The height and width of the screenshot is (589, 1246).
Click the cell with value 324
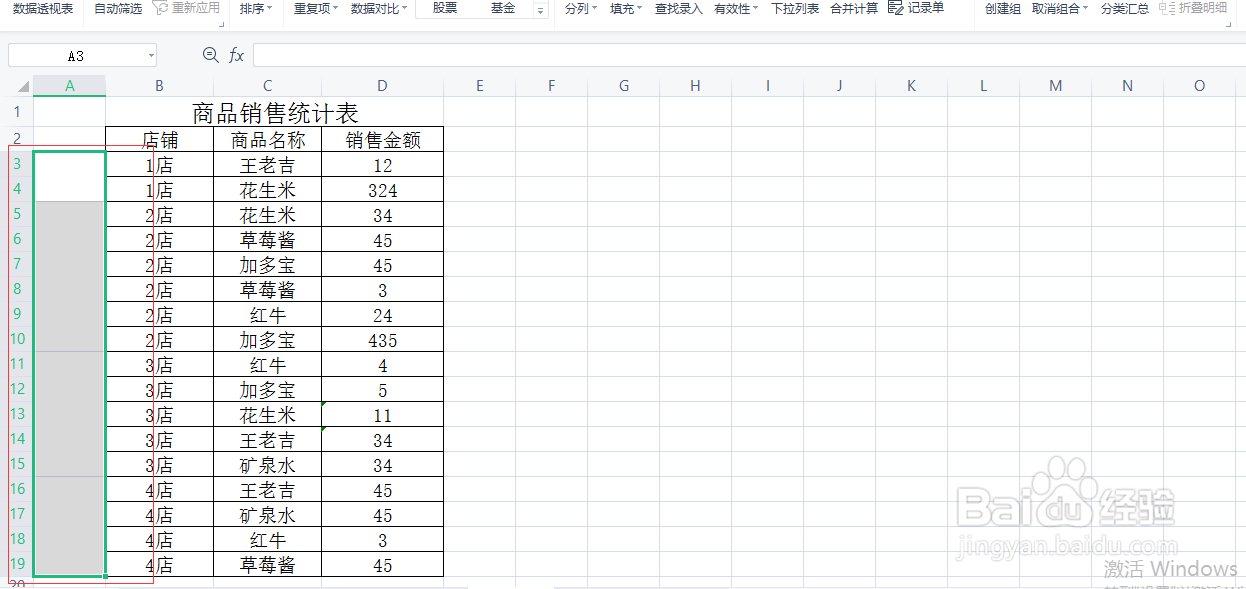pyautogui.click(x=383, y=190)
